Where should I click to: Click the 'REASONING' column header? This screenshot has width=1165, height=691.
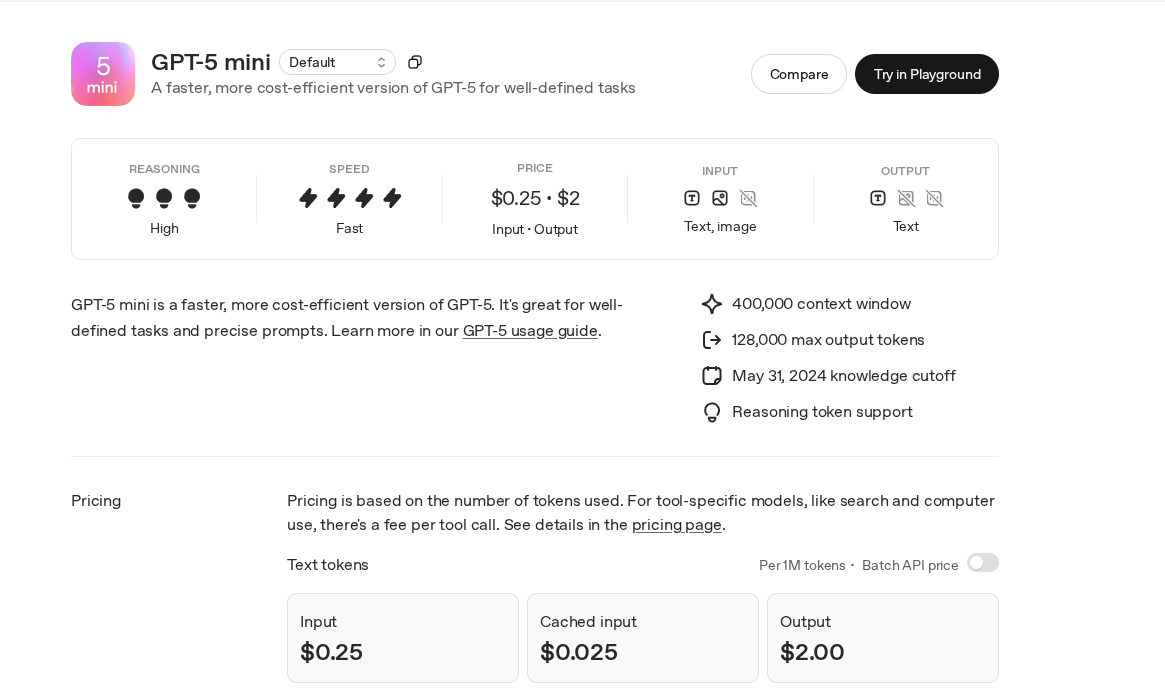click(x=164, y=169)
